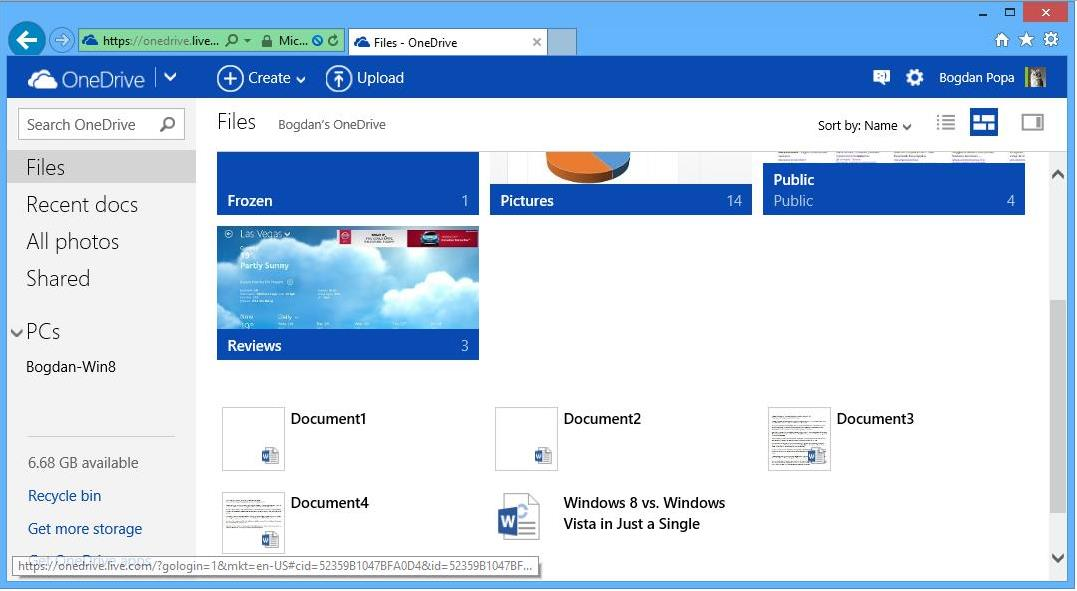This screenshot has height=591, width=1077.
Task: Click the Create plus circle icon
Action: point(230,78)
